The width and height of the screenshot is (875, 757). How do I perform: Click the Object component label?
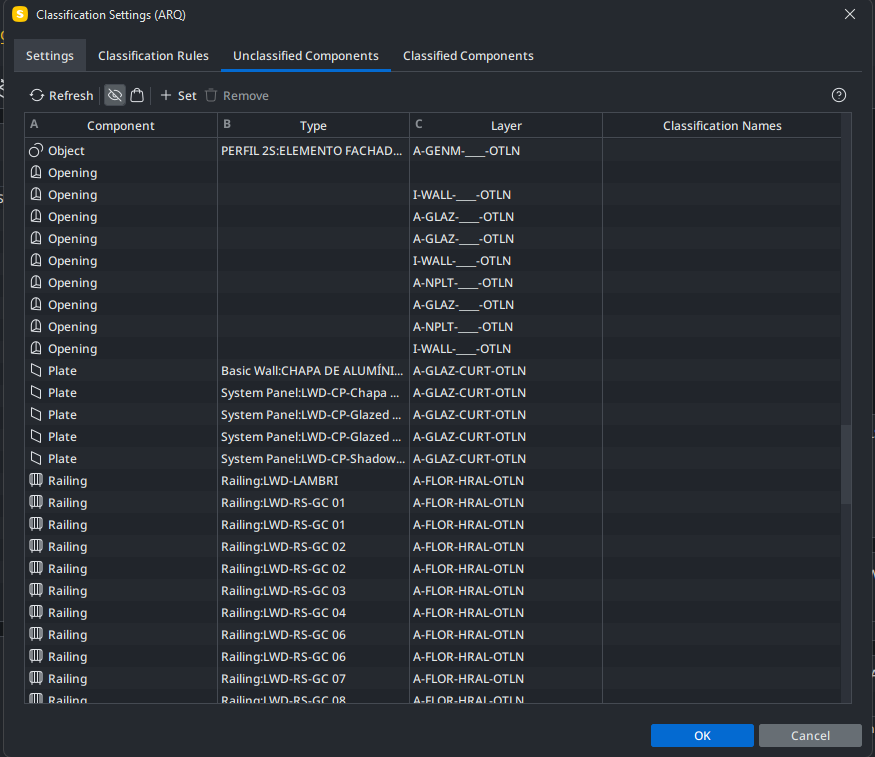(x=66, y=151)
